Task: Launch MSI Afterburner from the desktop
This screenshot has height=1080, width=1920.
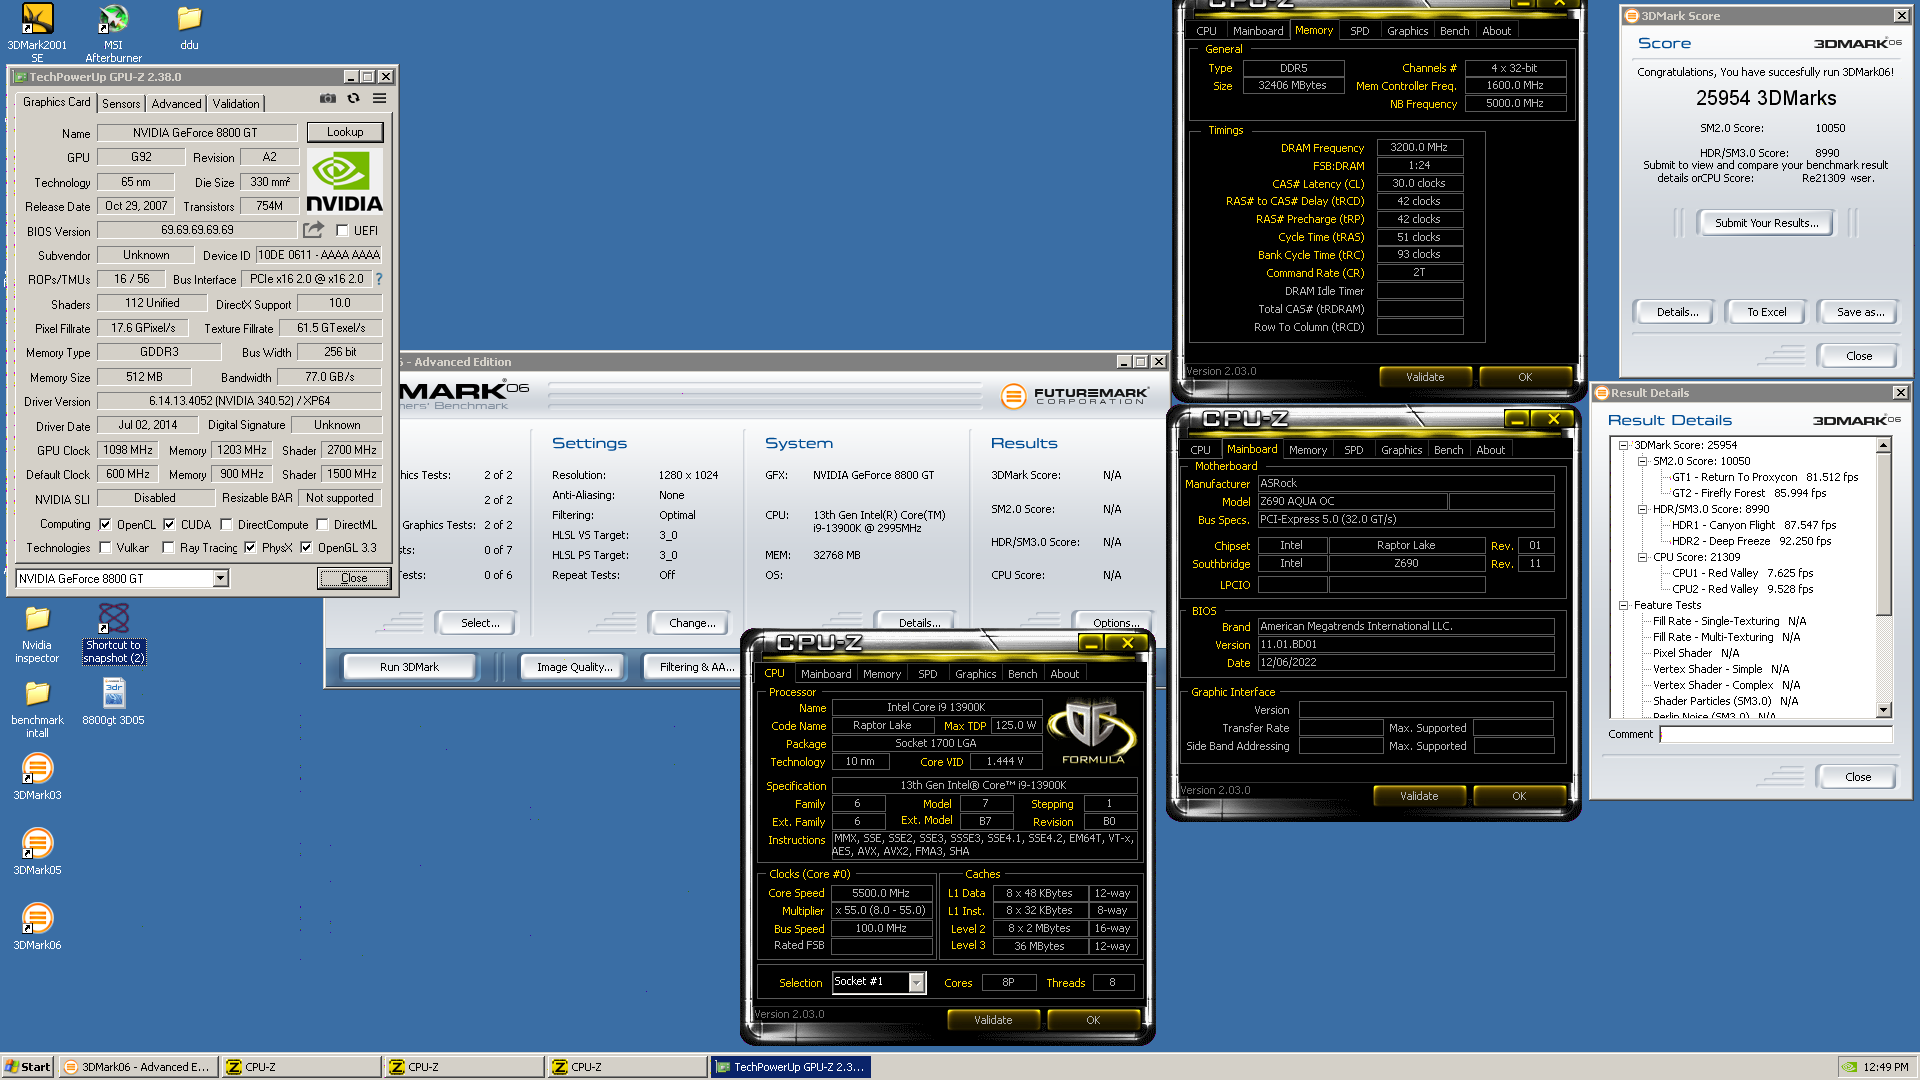Action: 113,33
